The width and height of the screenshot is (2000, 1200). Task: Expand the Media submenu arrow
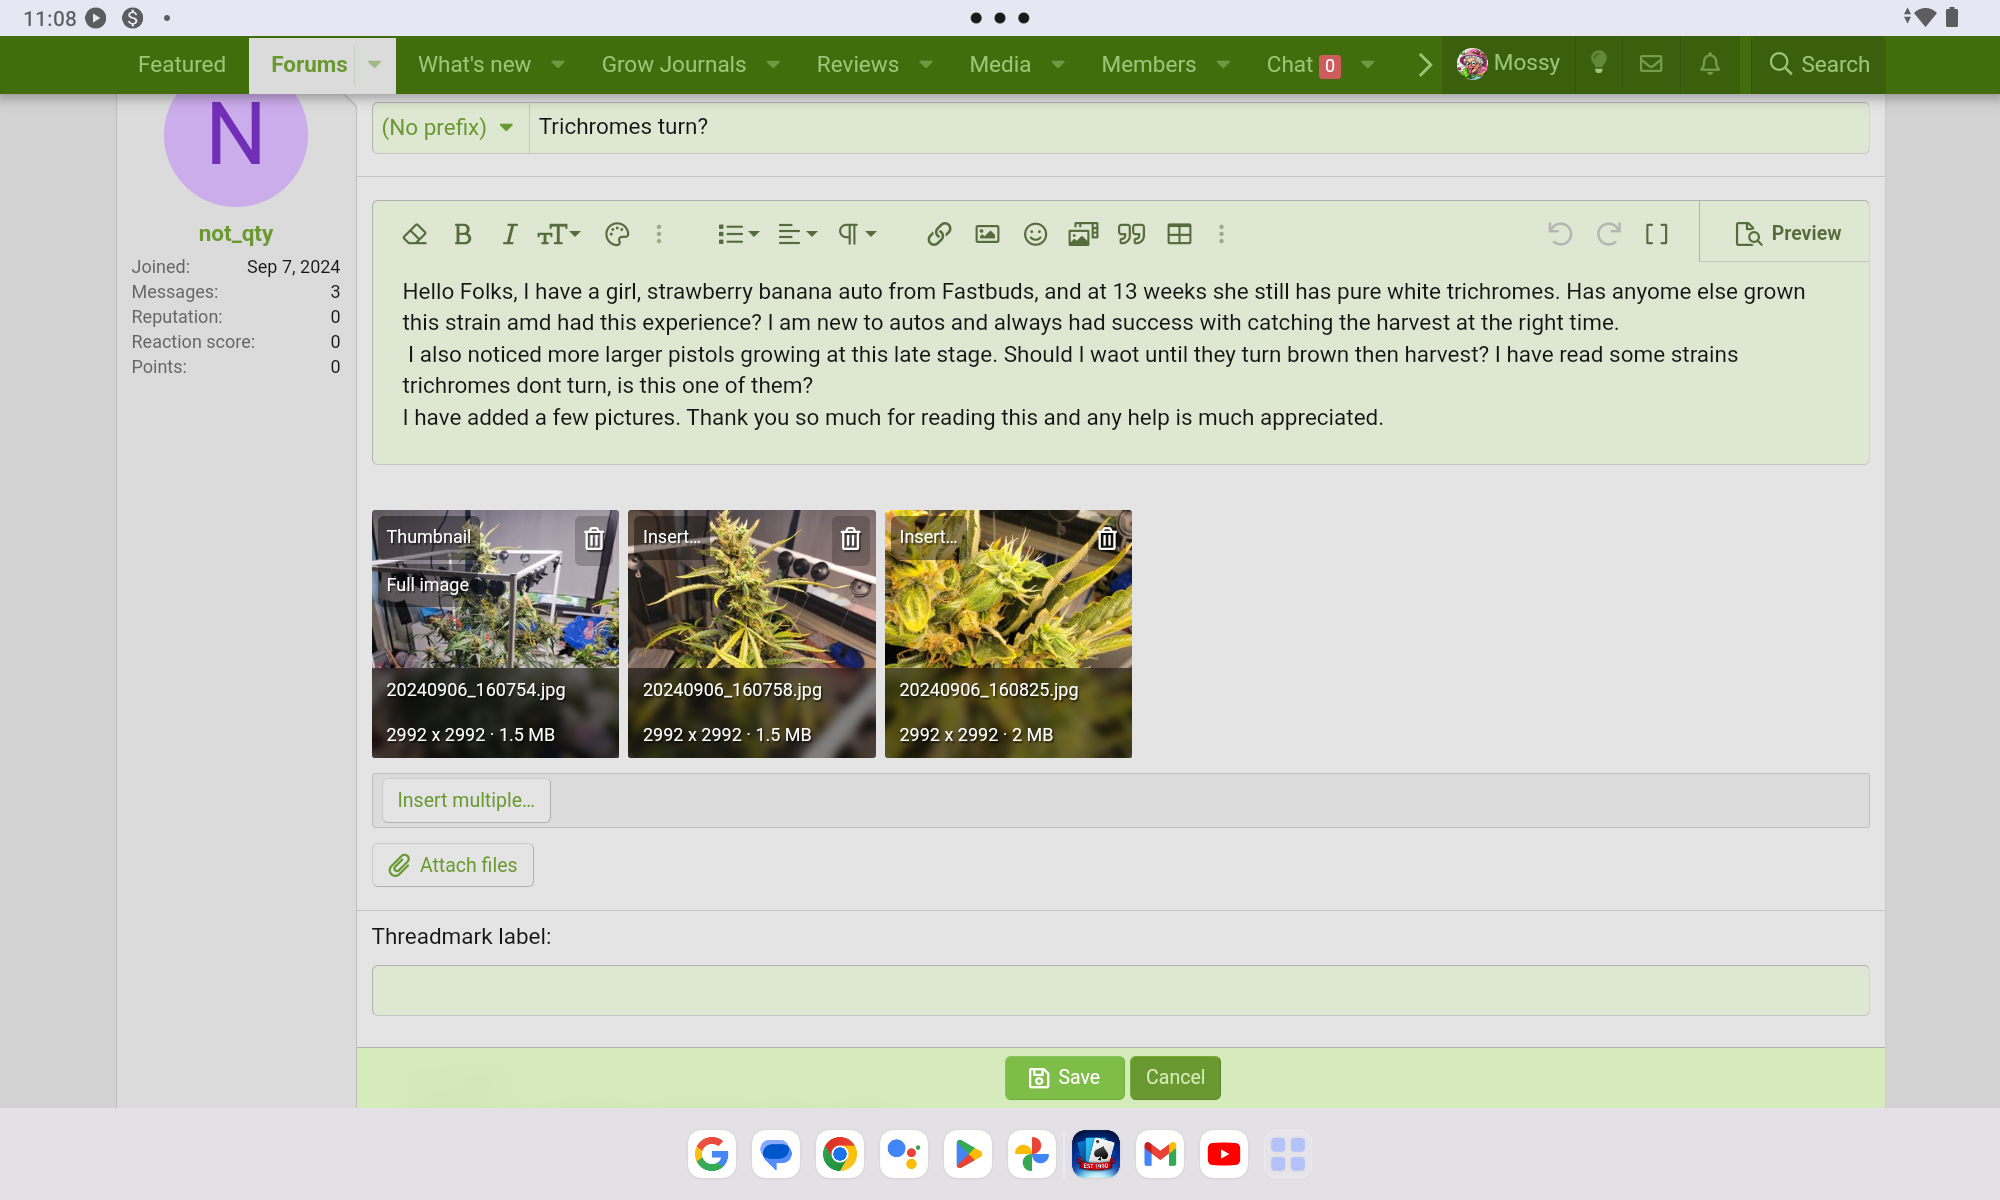(1058, 65)
